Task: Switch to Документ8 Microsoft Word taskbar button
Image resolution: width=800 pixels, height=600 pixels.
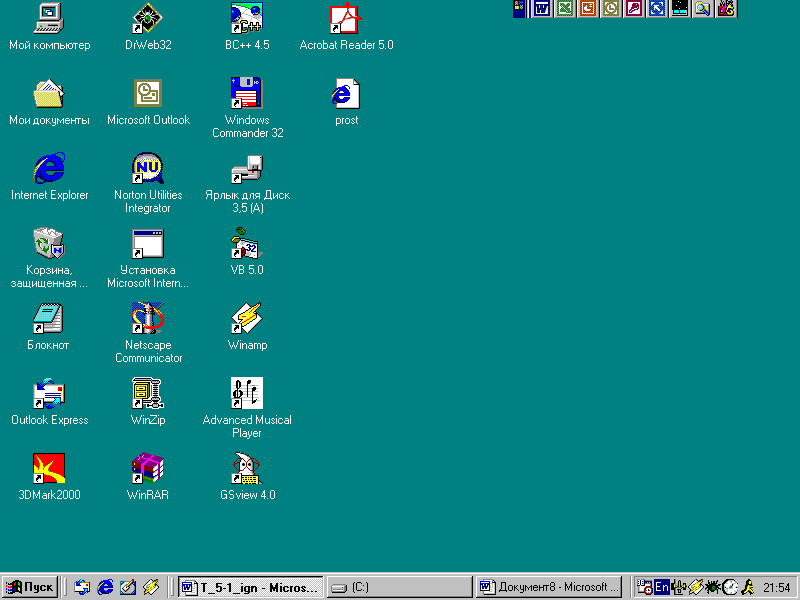Action: click(549, 587)
